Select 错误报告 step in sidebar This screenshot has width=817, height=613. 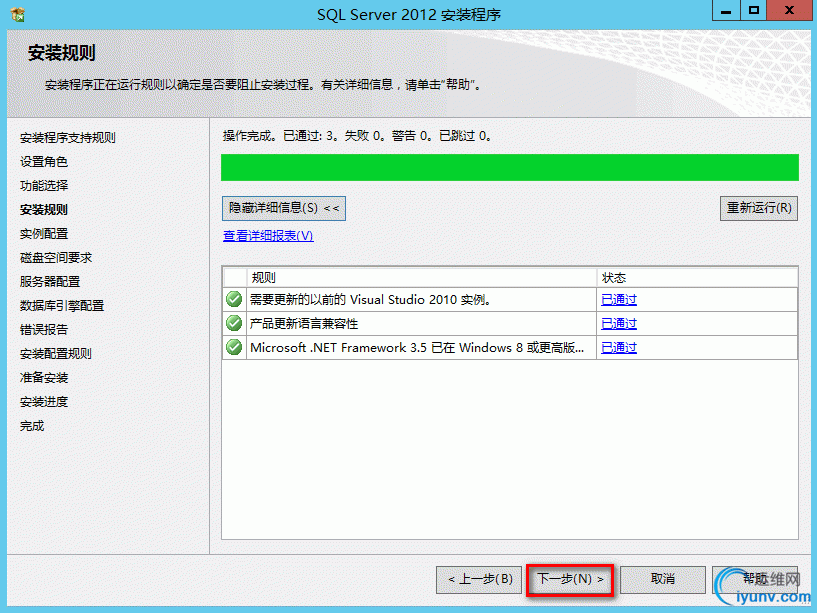(44, 329)
